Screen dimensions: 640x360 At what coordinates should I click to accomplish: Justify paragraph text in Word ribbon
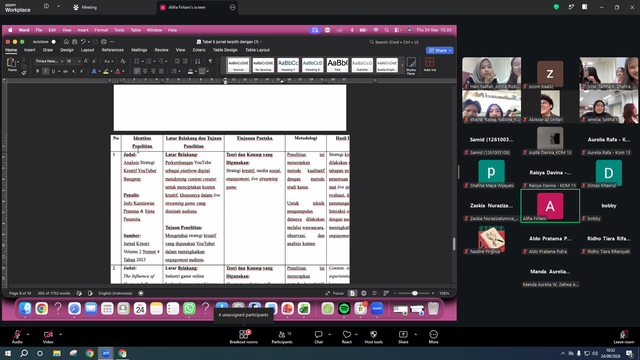(161, 71)
